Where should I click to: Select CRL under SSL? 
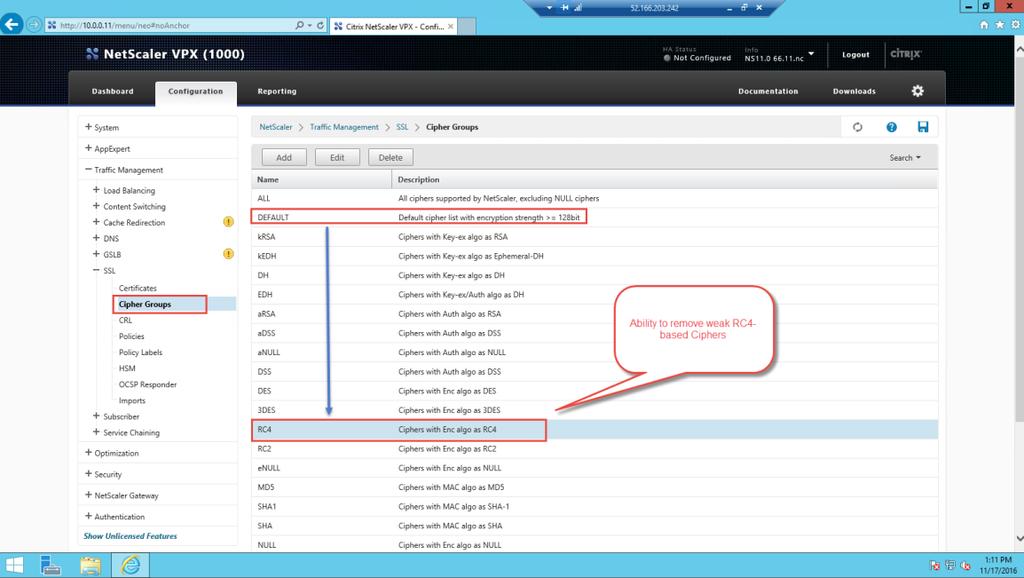point(125,320)
